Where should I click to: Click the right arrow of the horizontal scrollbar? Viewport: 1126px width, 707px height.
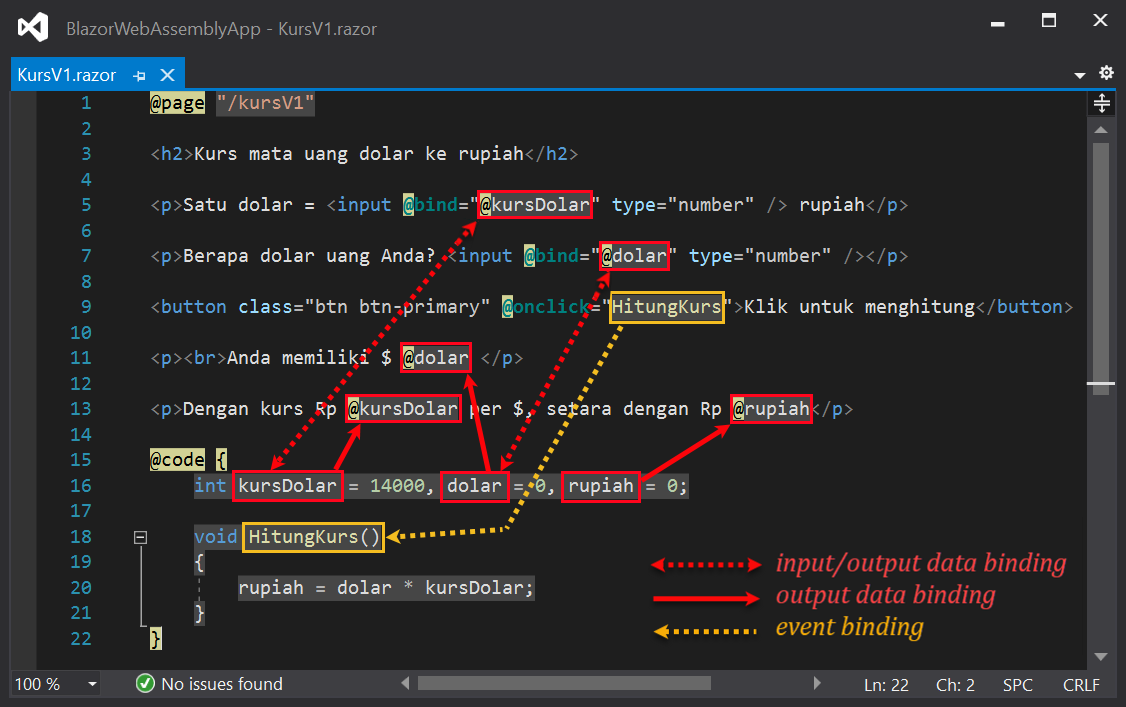click(817, 684)
